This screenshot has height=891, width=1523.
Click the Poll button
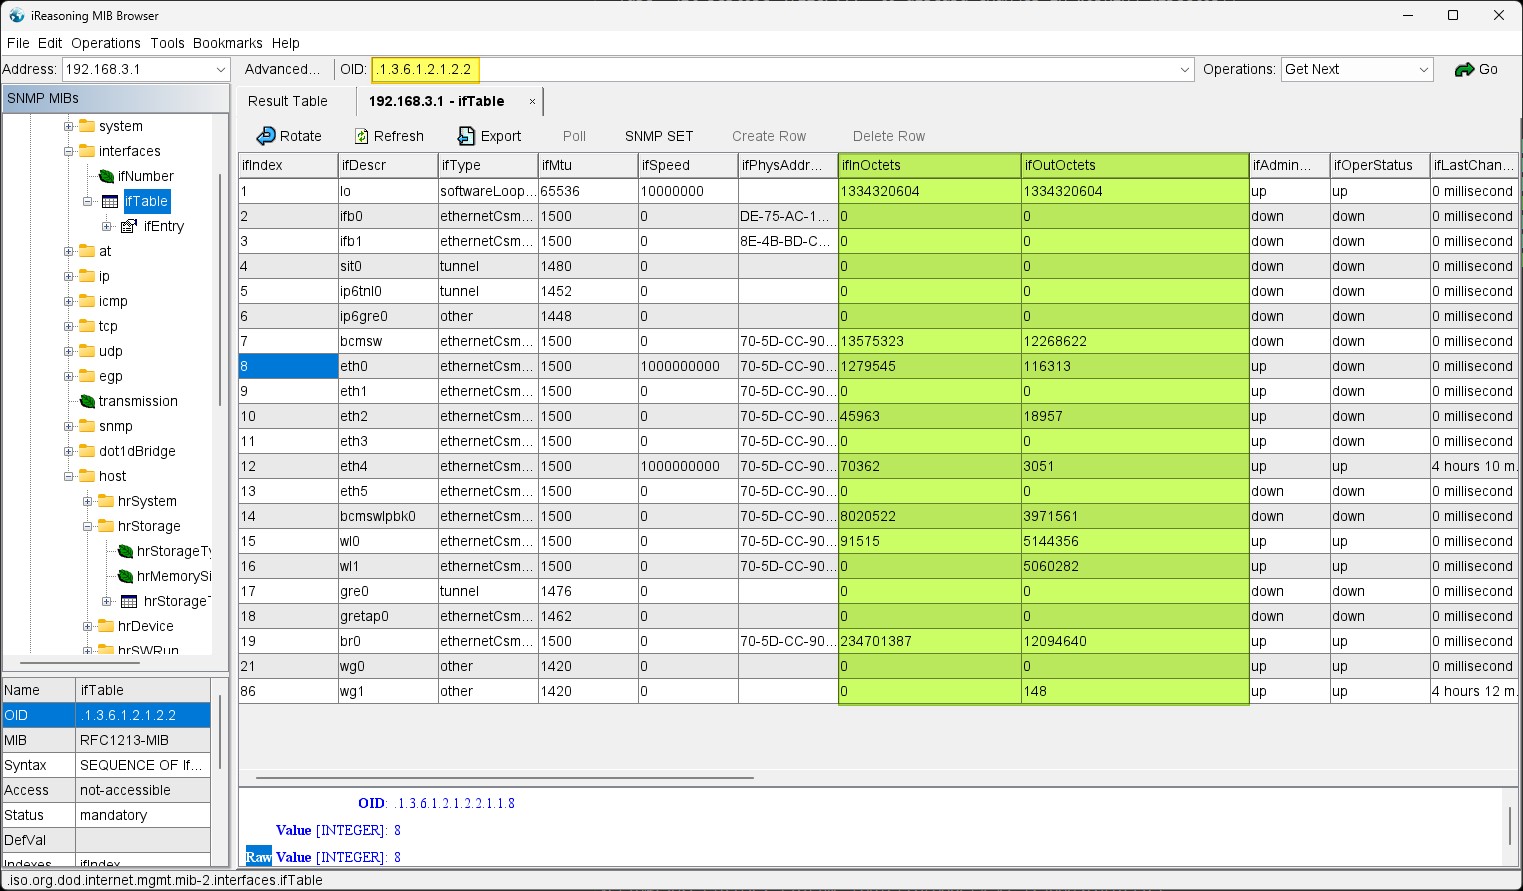574,136
